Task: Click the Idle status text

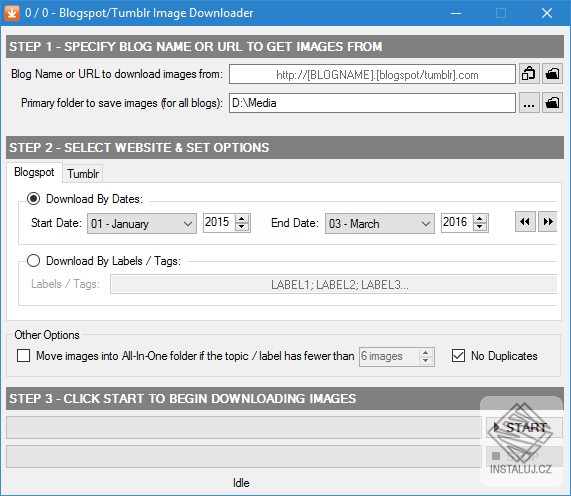Action: [241, 483]
